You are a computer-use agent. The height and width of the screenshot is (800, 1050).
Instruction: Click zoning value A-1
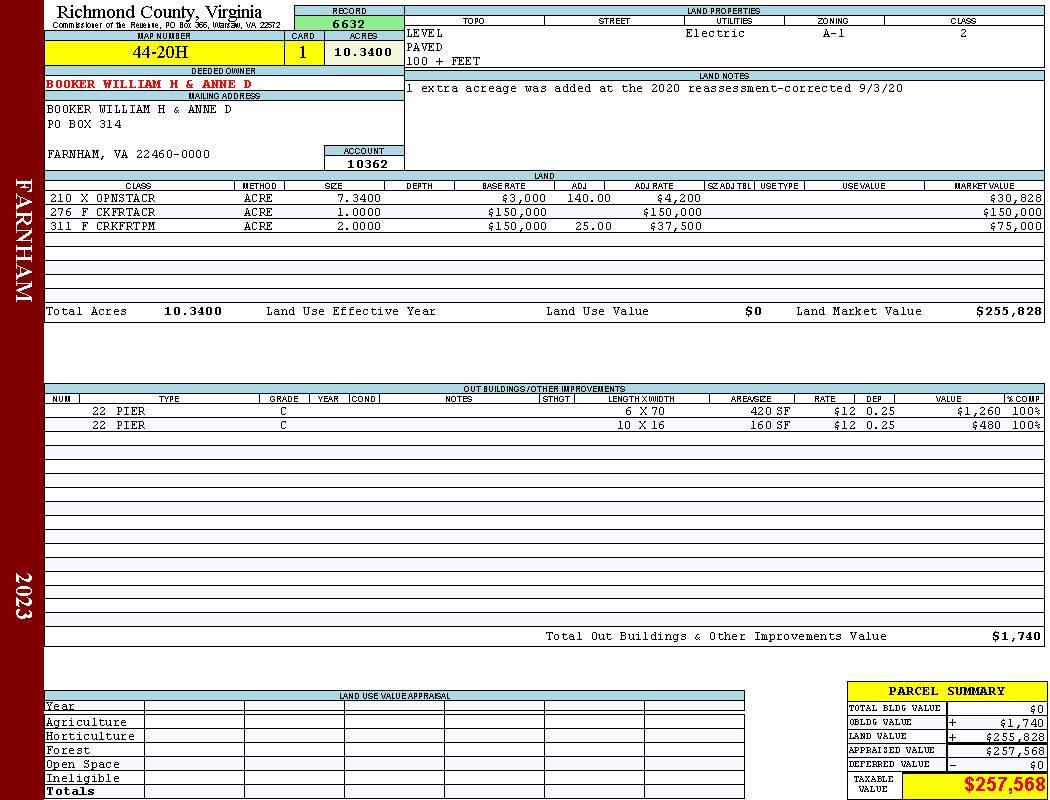[834, 33]
